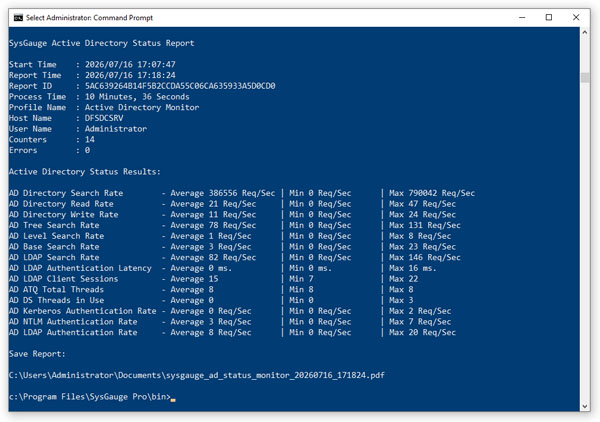Click 'AD Level Search Rate' row label

pos(56,236)
